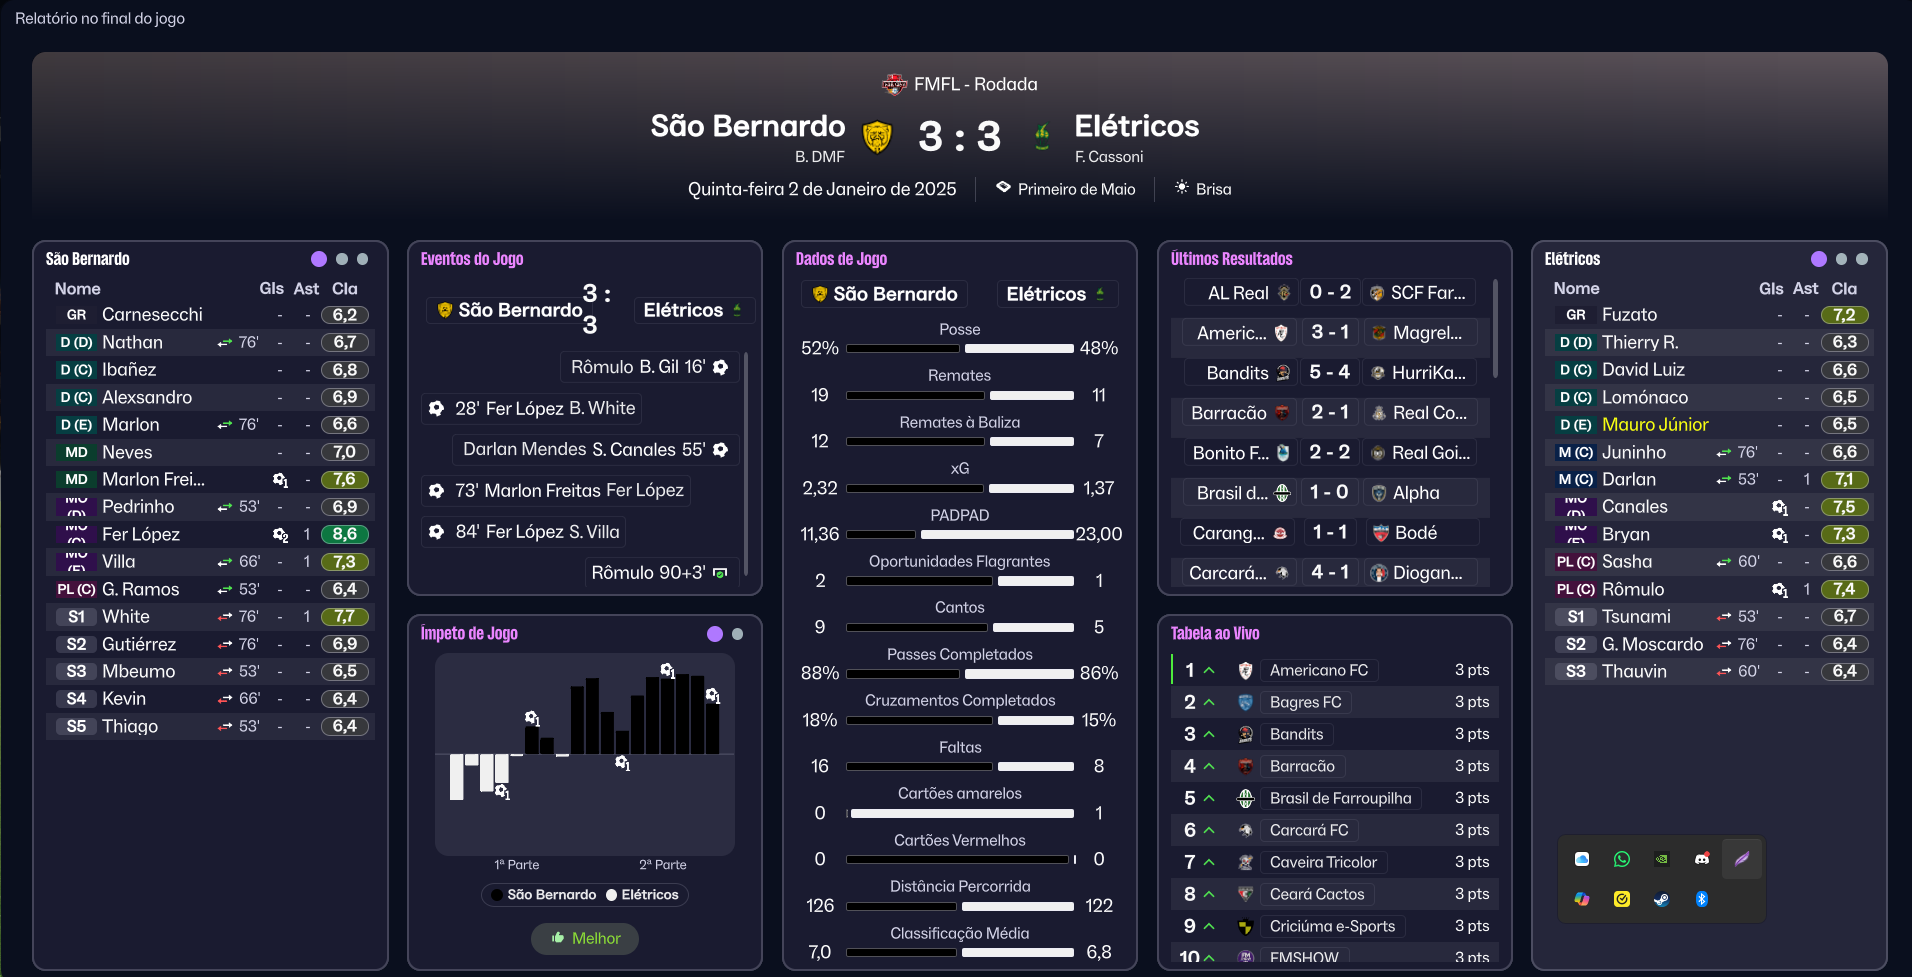Click the Melhor button
The image size is (1912, 977).
(x=585, y=938)
